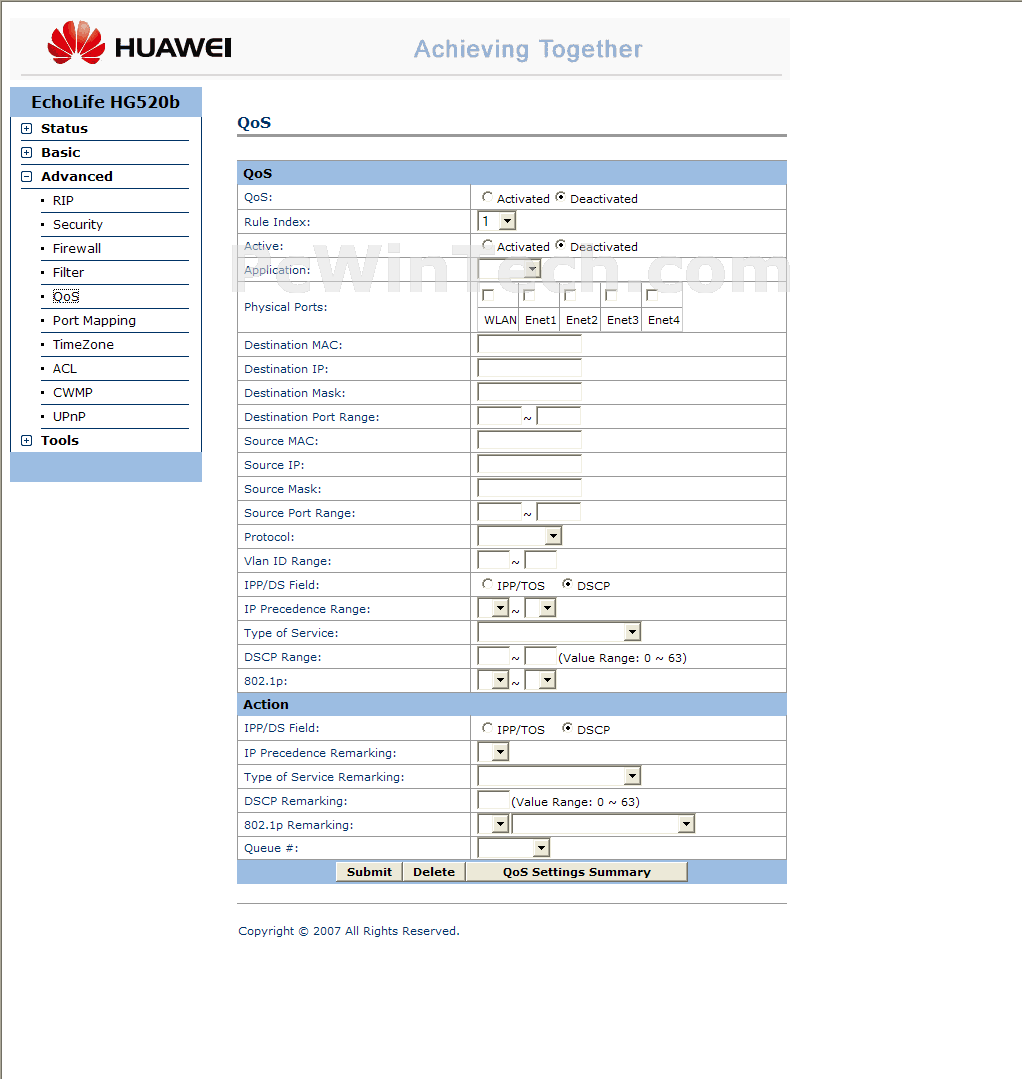Open Type of Service Remarking dropdown
The width and height of the screenshot is (1022, 1079).
point(560,776)
